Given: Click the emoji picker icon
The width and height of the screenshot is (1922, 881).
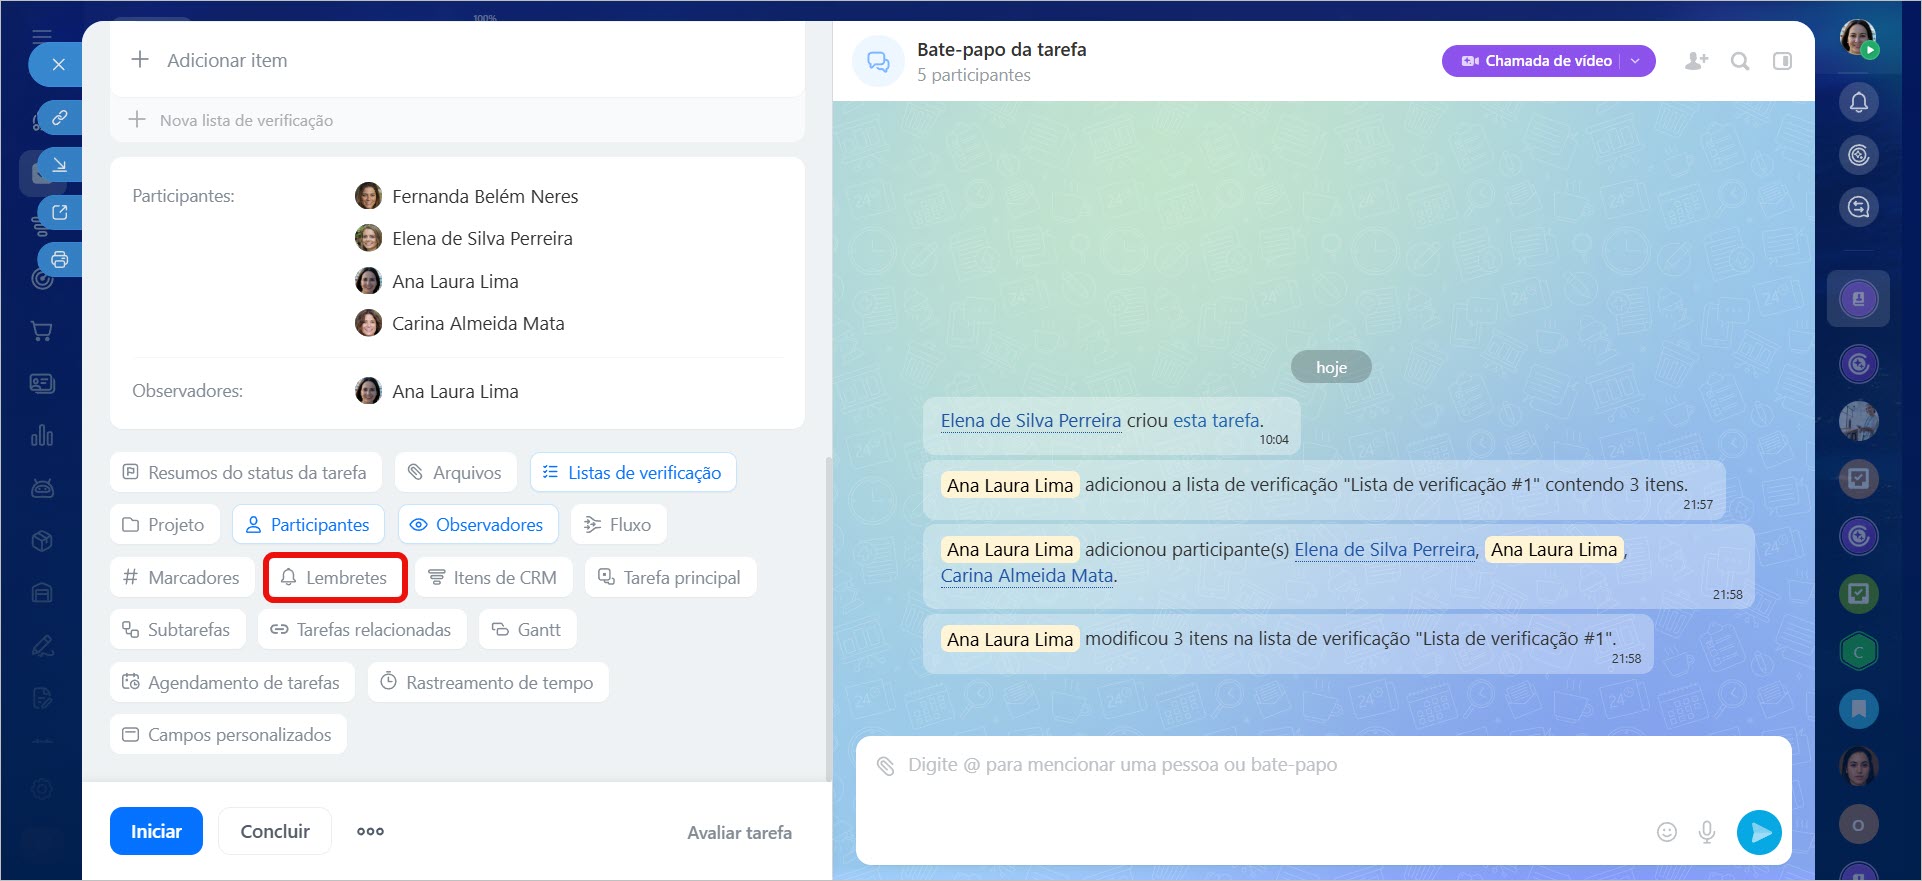Looking at the screenshot, I should click(1666, 832).
